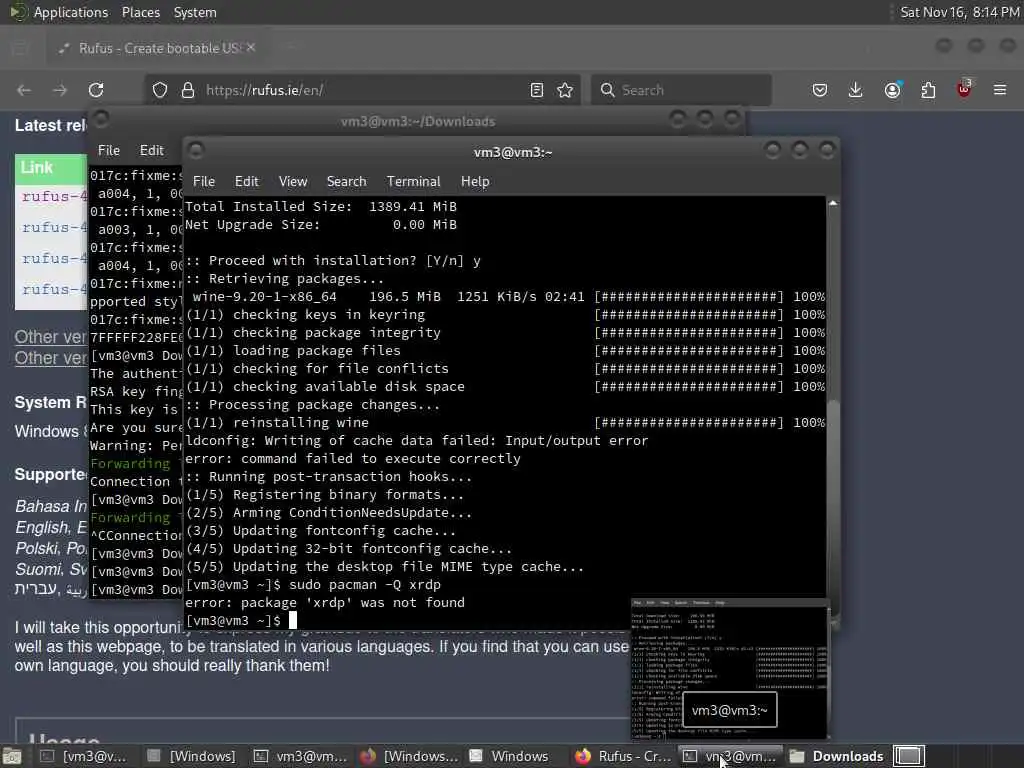Screen dimensions: 1024x768
Task: Open the front terminal window menu button
Action: point(196,151)
